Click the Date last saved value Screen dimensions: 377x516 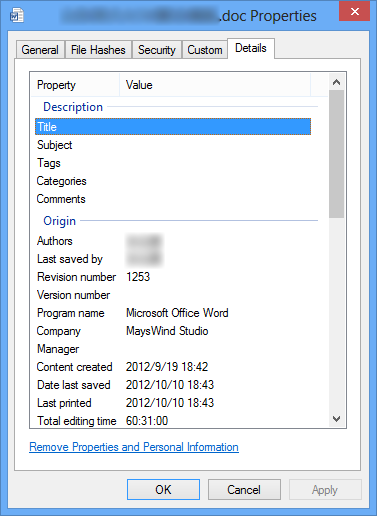pos(170,385)
